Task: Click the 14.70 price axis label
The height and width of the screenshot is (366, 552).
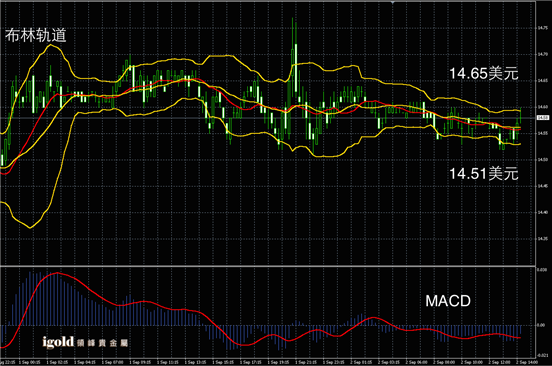Action: pos(543,54)
